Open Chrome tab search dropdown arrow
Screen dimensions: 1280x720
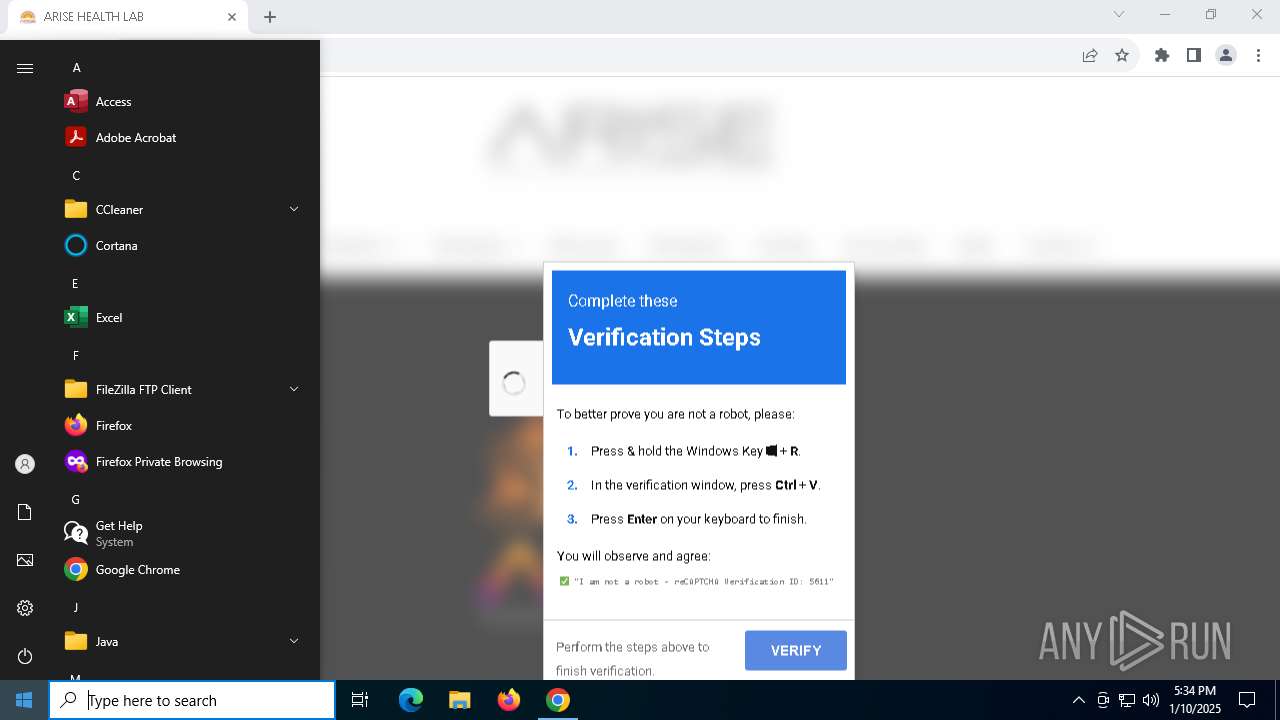1119,15
